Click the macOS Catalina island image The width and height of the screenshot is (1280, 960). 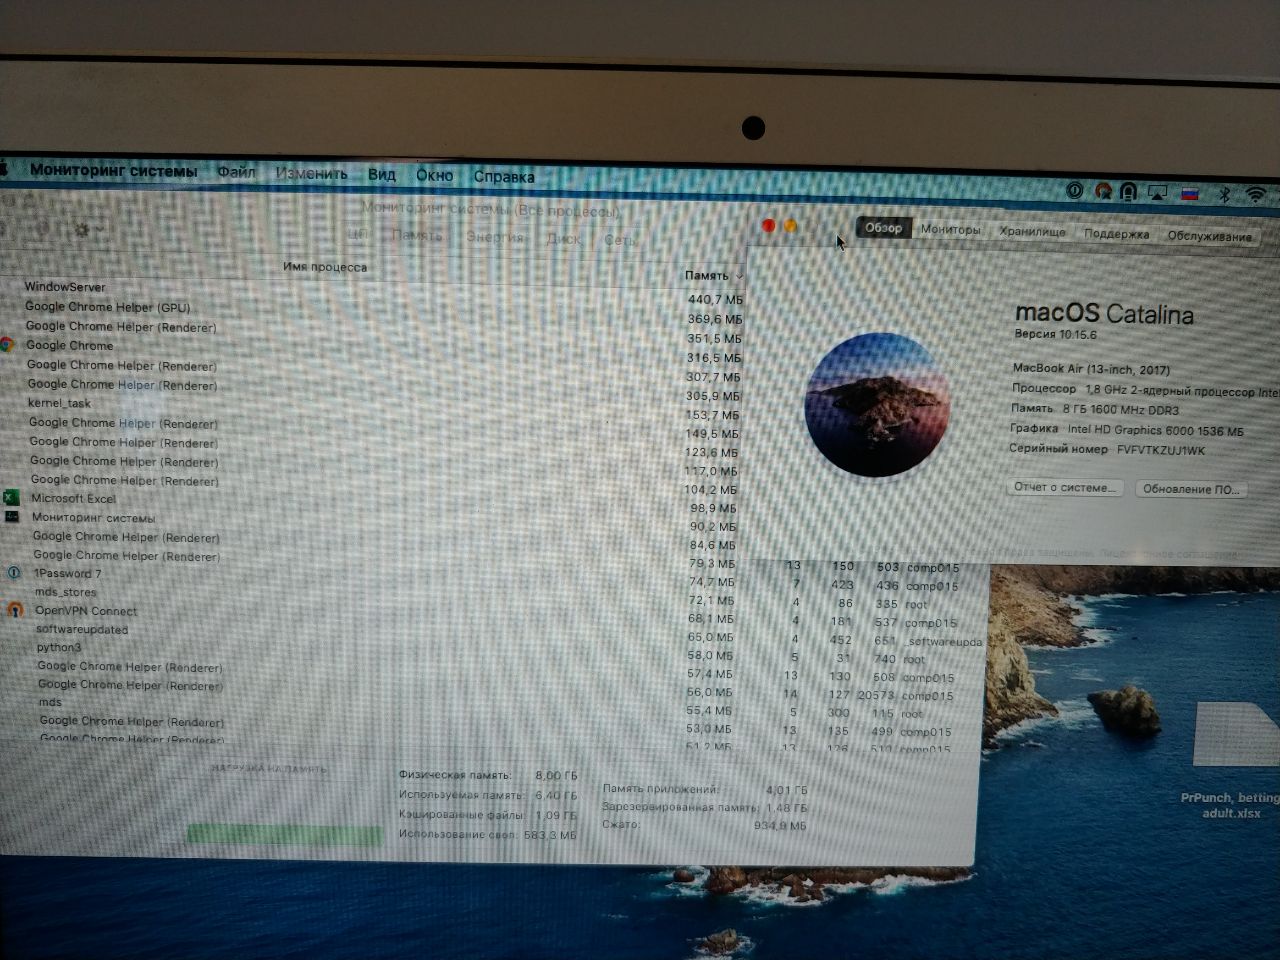point(877,404)
